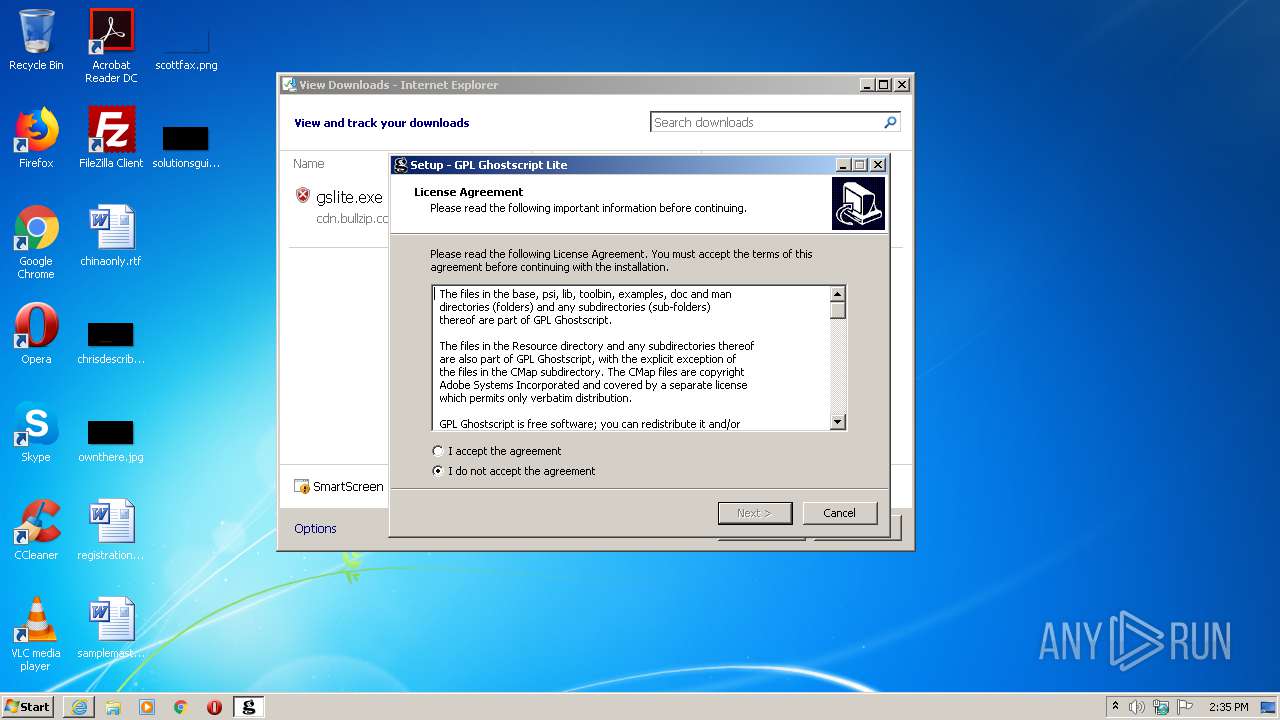Click license text scrollbar up arrow
Screen dimensions: 1280x720
(x=838, y=294)
